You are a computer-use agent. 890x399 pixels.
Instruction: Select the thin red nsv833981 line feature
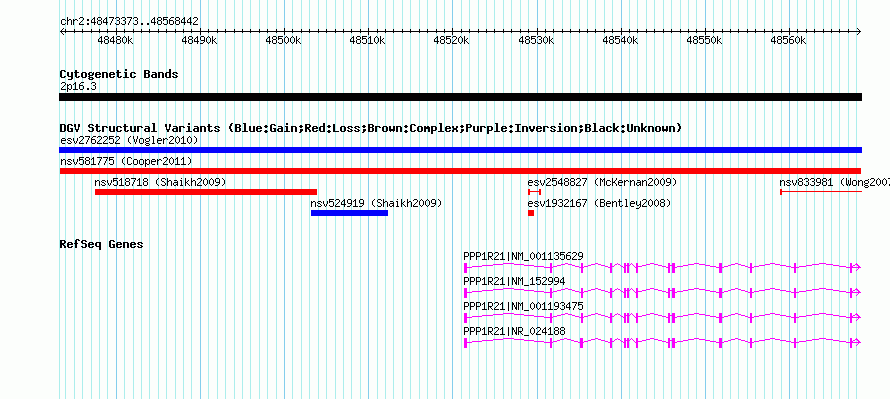tap(821, 192)
